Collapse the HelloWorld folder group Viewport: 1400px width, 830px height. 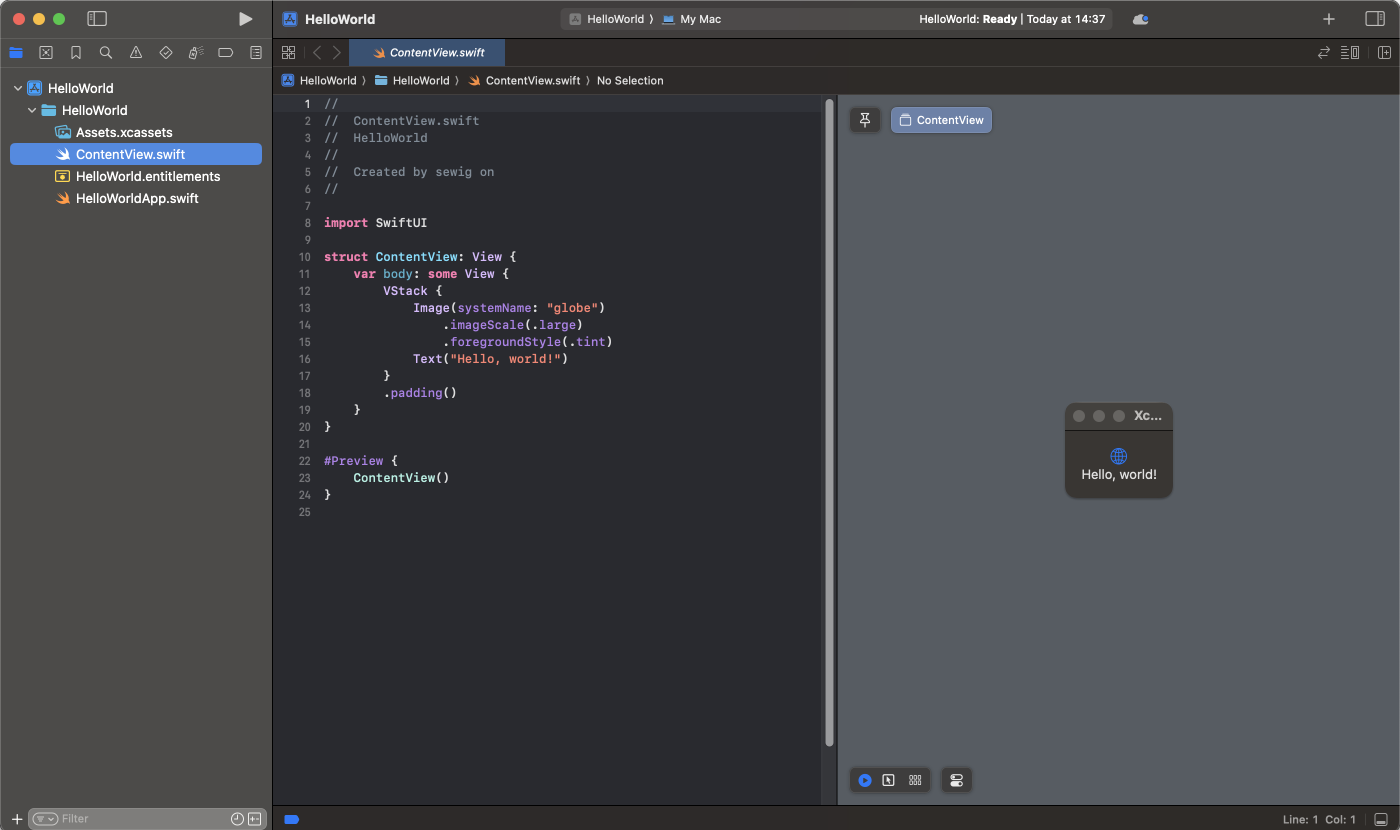pyautogui.click(x=32, y=110)
